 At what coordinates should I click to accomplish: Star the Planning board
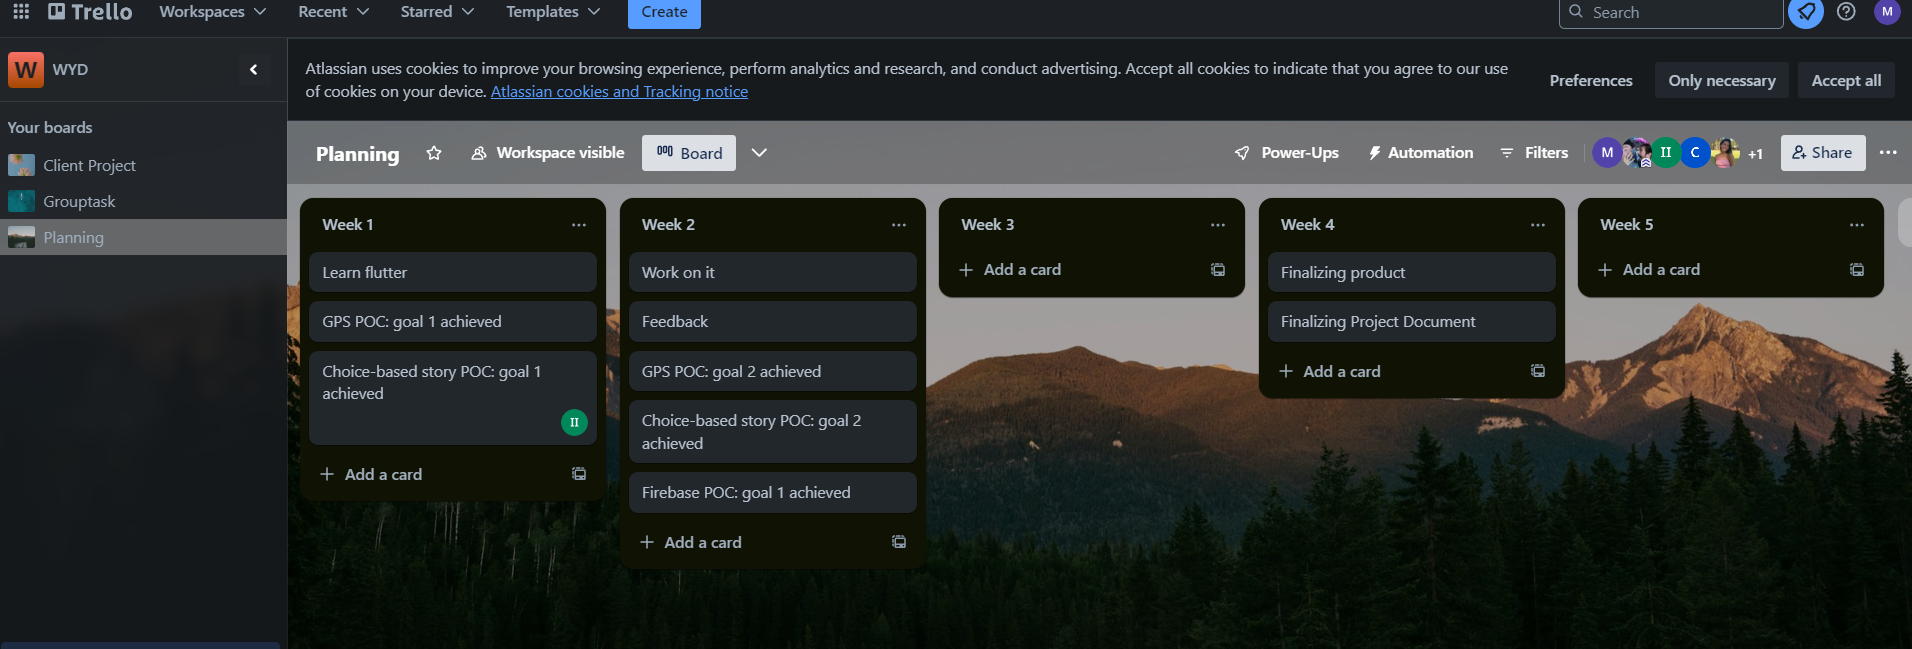click(434, 153)
